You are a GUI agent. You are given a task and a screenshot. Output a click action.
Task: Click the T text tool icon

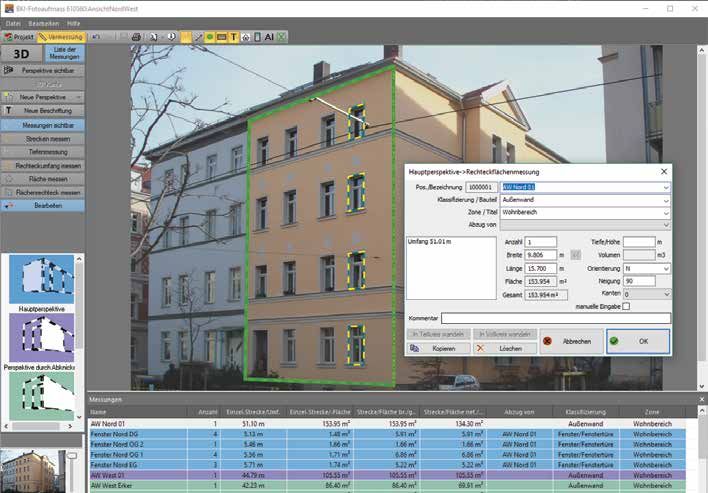[234, 37]
